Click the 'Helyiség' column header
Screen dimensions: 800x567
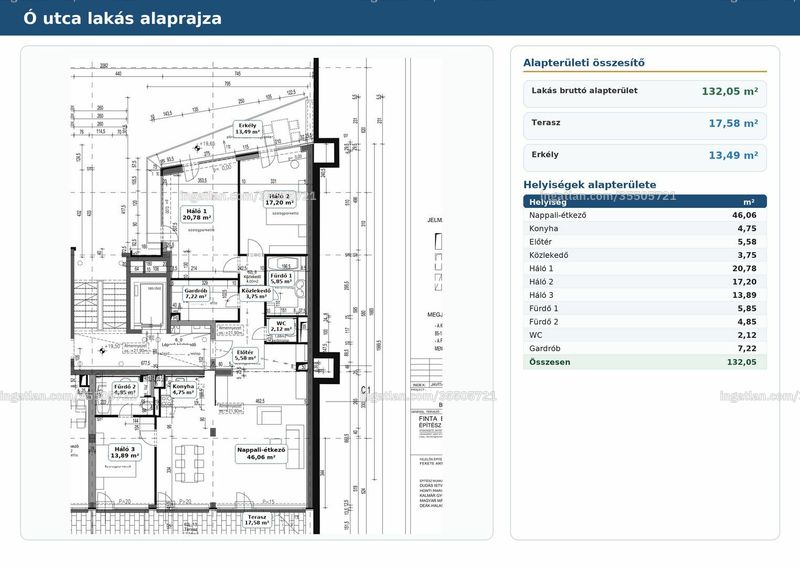pyautogui.click(x=547, y=202)
